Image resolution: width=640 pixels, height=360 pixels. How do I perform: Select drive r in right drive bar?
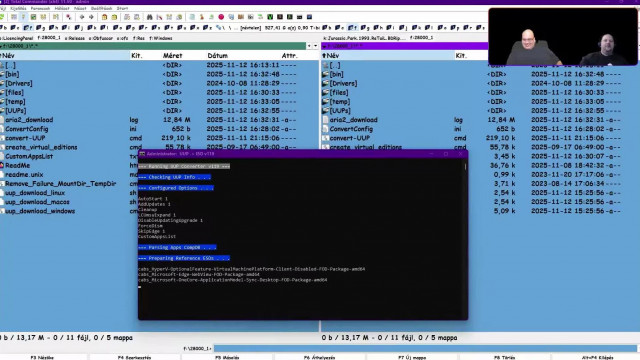click(467, 28)
